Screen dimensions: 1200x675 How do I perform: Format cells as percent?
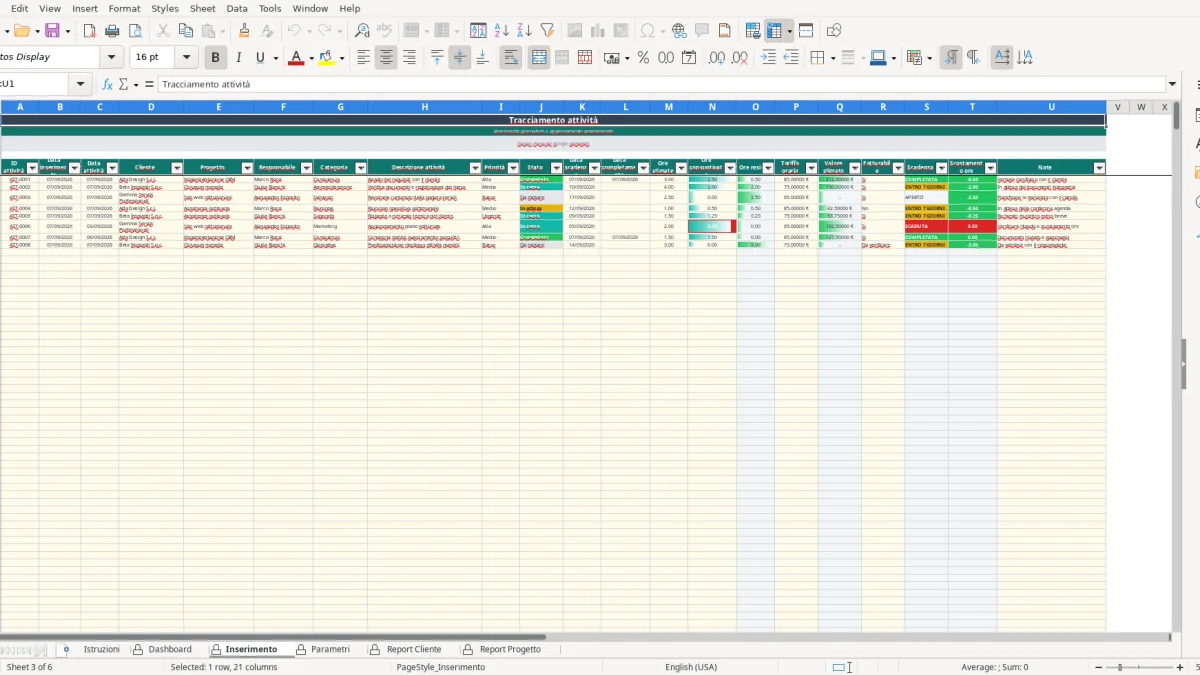(643, 58)
